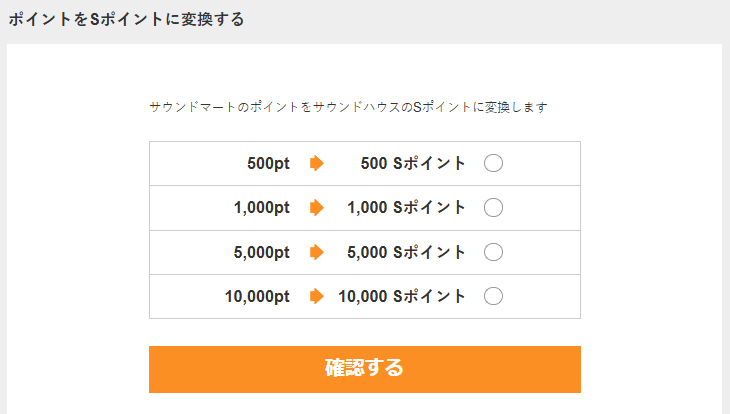Click the orange arrow beside 5,000pt
Screen dimensions: 730x414
[x=317, y=252]
